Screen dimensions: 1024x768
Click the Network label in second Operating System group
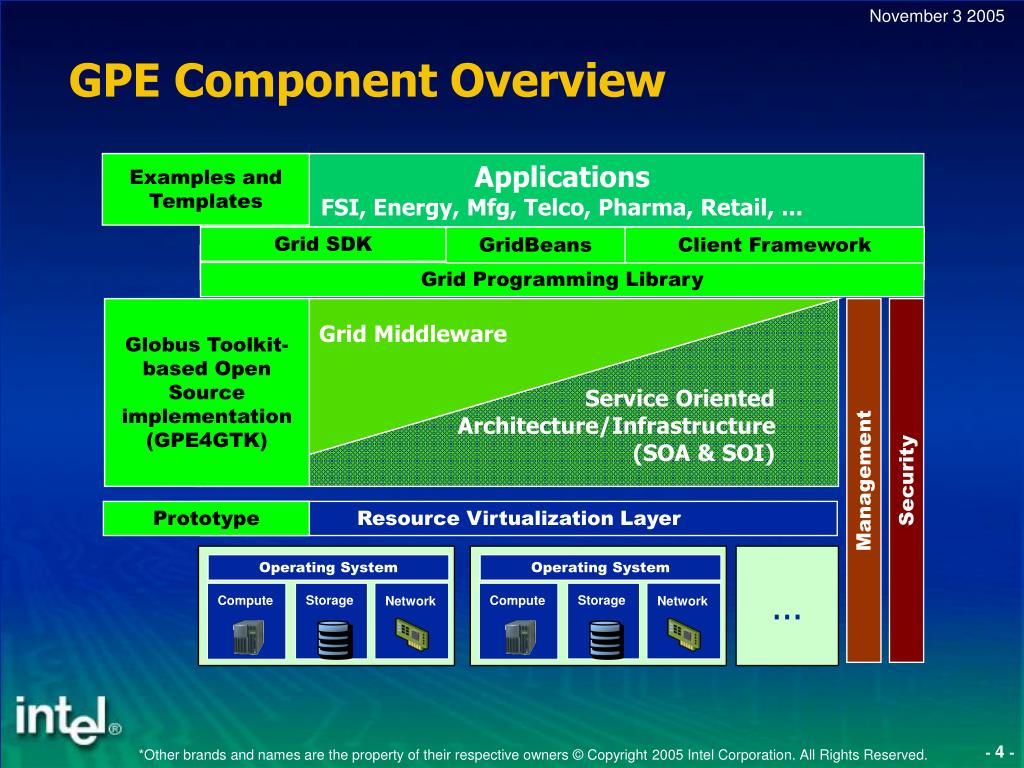pyautogui.click(x=682, y=601)
